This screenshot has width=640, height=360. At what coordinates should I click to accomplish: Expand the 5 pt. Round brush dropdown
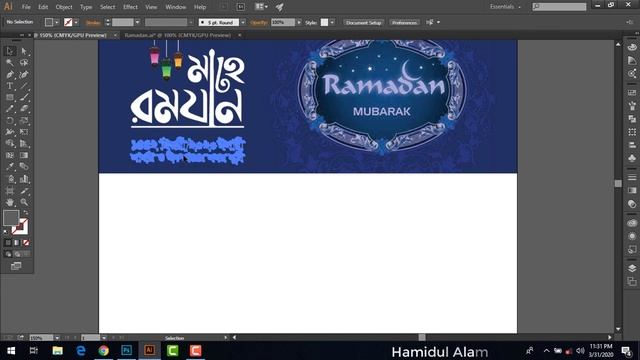[243, 22]
